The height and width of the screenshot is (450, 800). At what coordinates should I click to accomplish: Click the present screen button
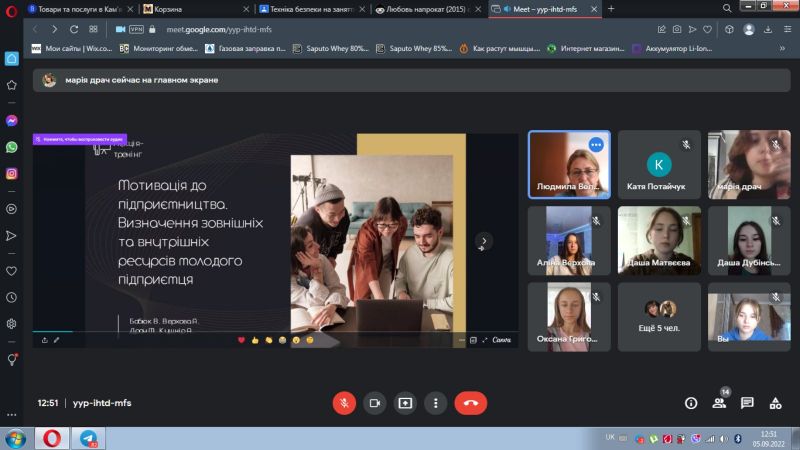coord(405,403)
